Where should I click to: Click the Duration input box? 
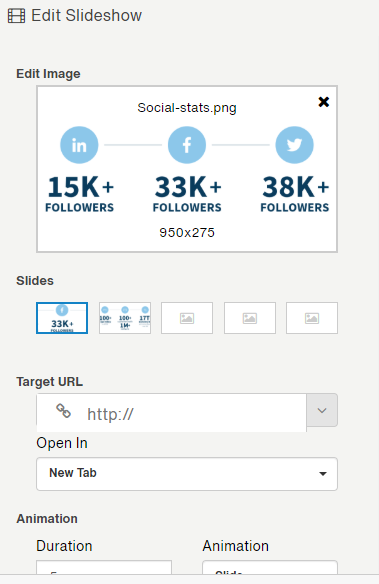104,567
